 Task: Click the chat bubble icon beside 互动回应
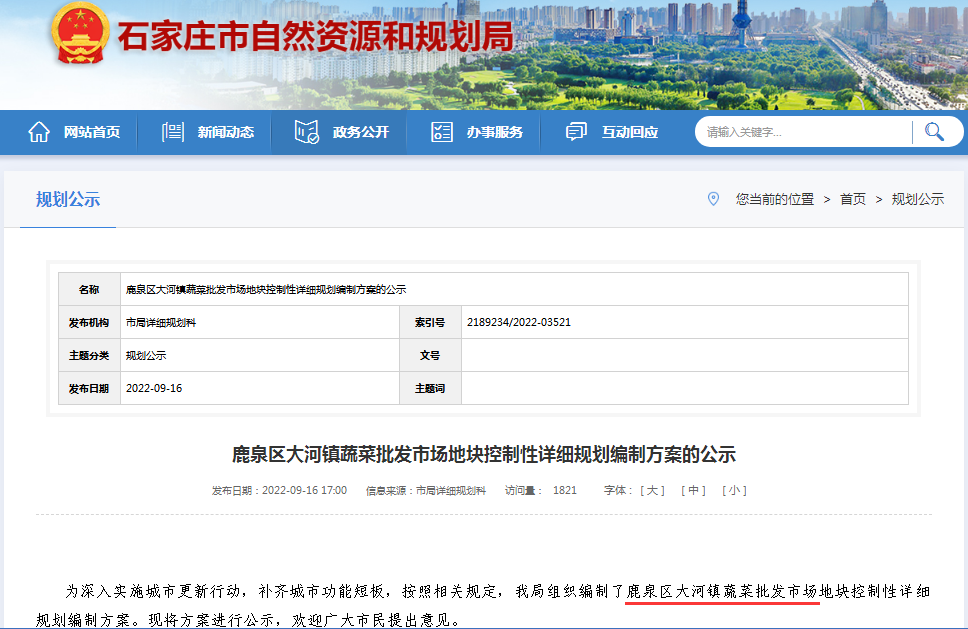tap(576, 132)
